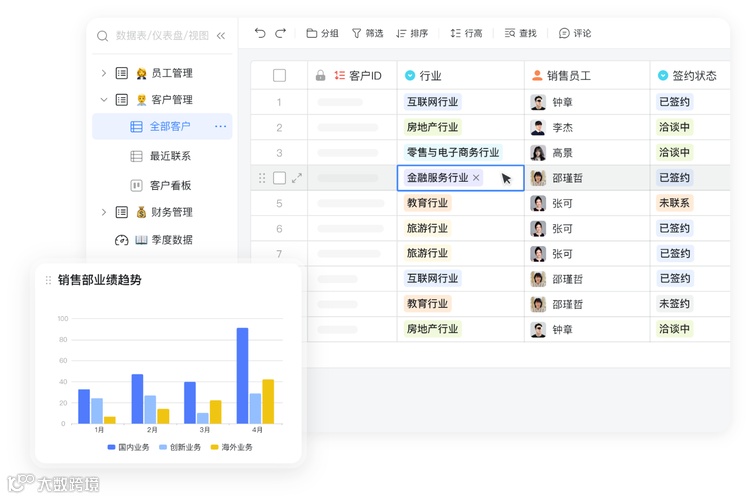Image resolution: width=750 pixels, height=499 pixels.
Task: Expand the 金融服务行业 record with arrows icon
Action: (297, 178)
